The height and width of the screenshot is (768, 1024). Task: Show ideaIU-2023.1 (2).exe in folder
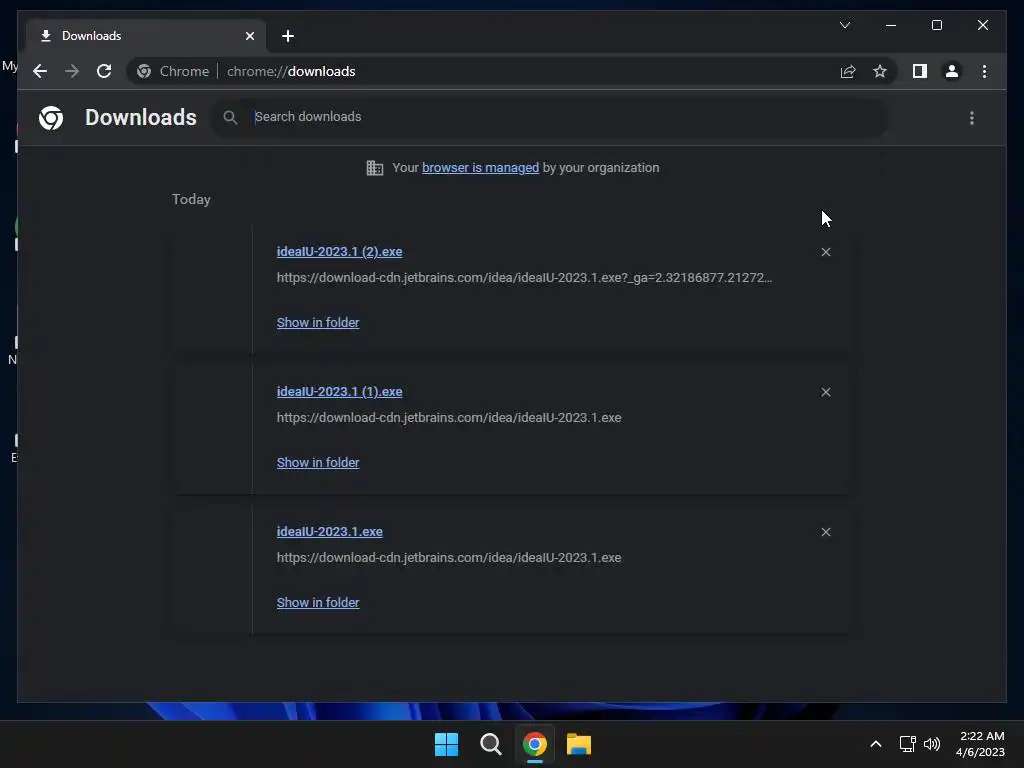point(318,323)
